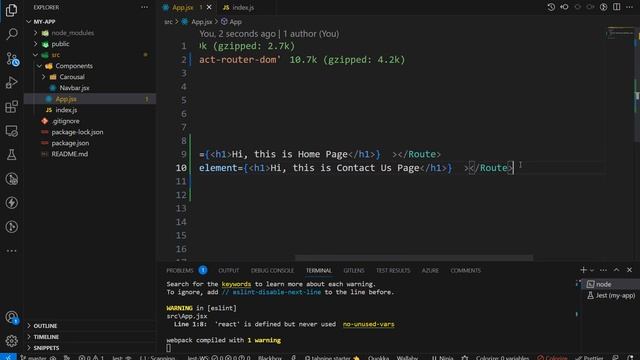Toggle file blame annotations icon
This screenshot has height=360, width=640.
point(603,7)
